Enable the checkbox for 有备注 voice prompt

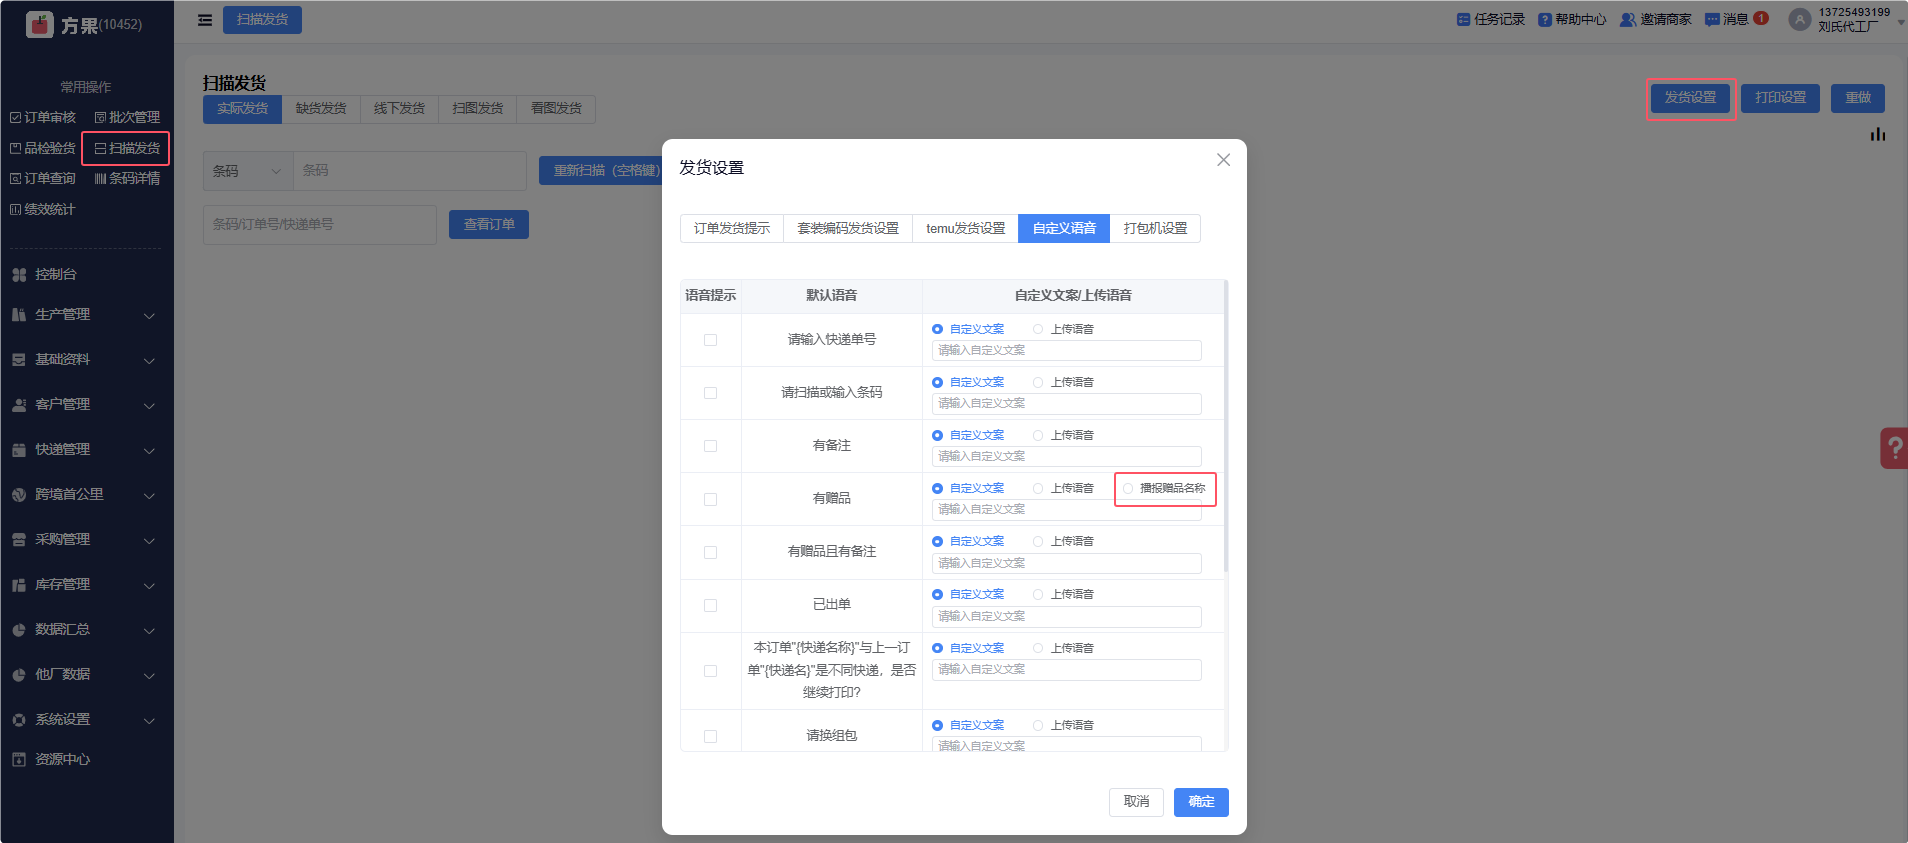[710, 446]
